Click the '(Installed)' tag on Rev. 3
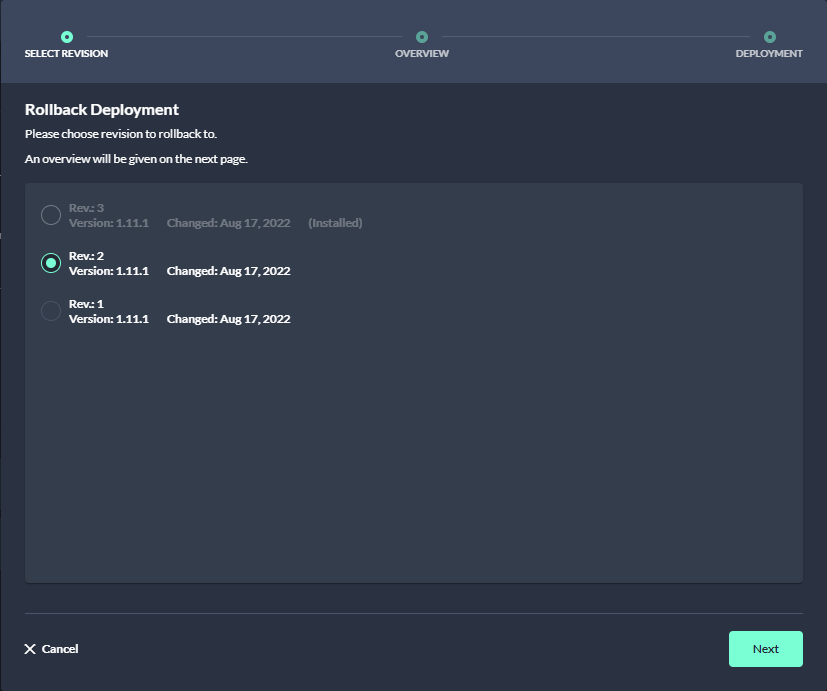The image size is (827, 691). 335,223
